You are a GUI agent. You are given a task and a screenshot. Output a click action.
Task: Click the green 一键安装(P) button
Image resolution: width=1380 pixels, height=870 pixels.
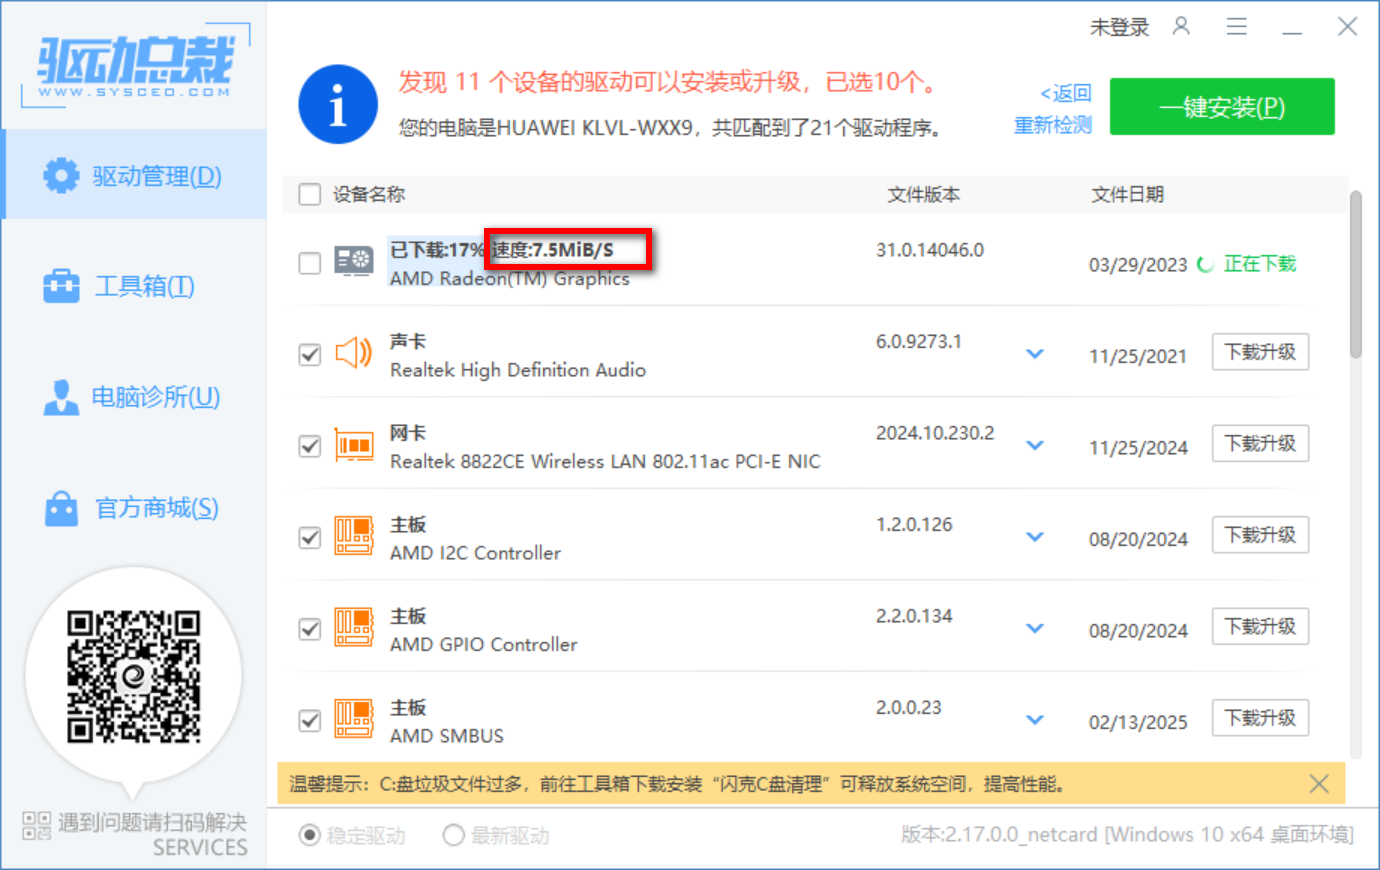point(1222,107)
